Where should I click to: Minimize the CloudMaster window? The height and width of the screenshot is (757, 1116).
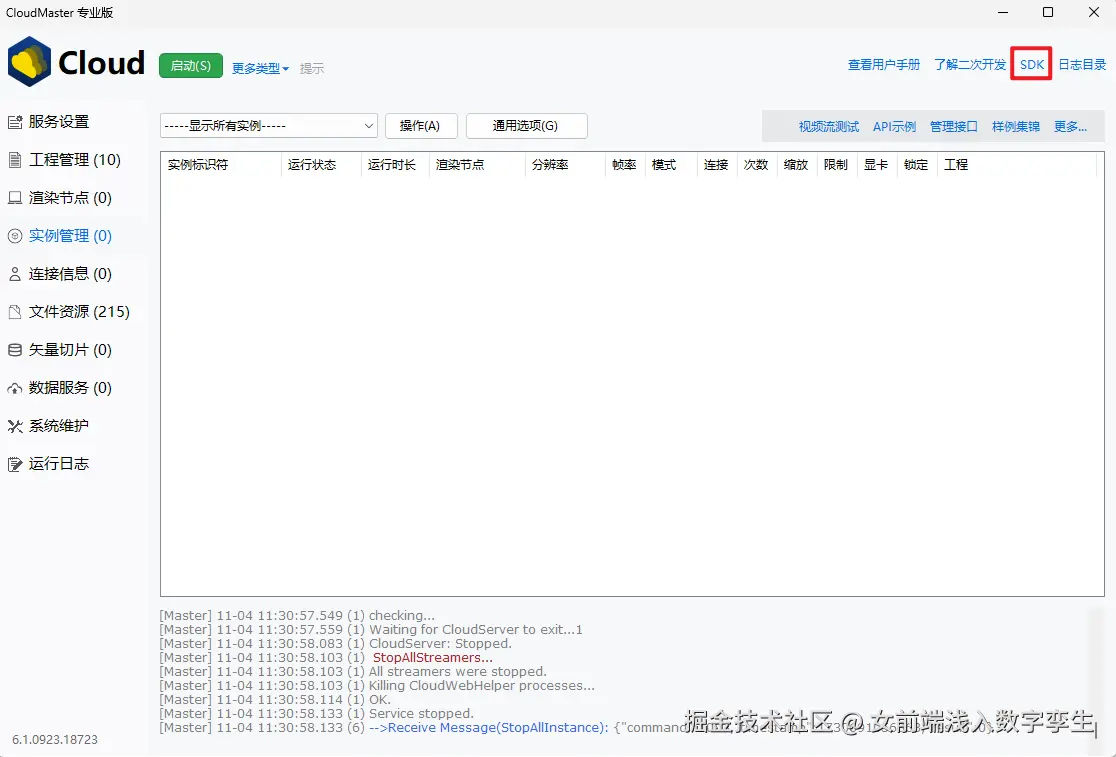click(1003, 12)
